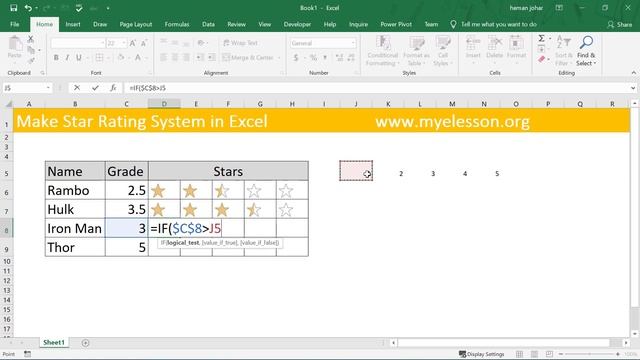The image size is (640, 360).
Task: Click the Accounting Number Format dollar icon
Action: (296, 58)
